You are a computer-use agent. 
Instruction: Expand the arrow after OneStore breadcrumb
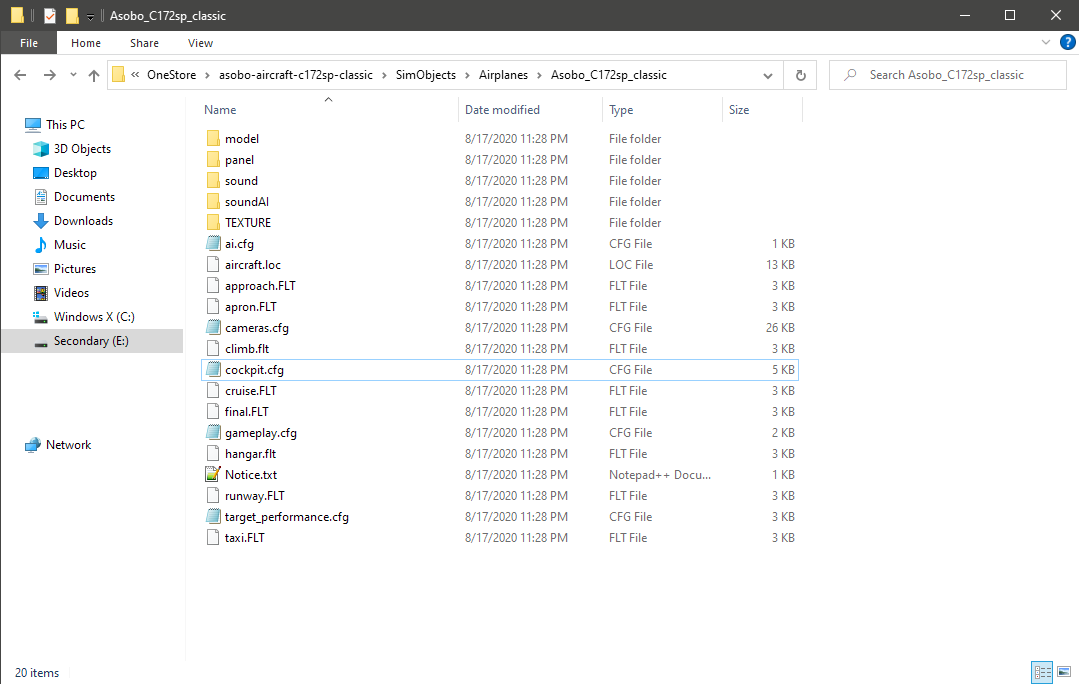[x=208, y=75]
